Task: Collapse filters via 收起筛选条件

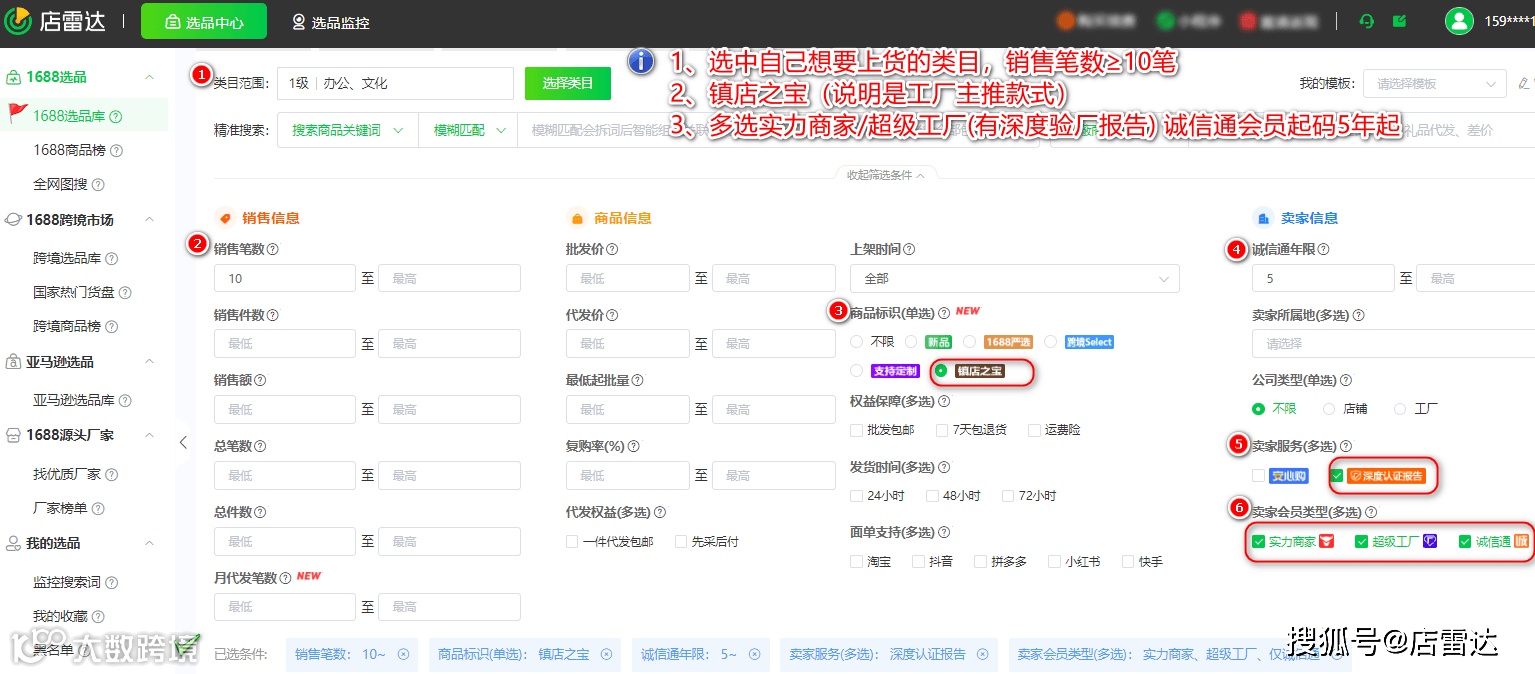Action: (886, 175)
